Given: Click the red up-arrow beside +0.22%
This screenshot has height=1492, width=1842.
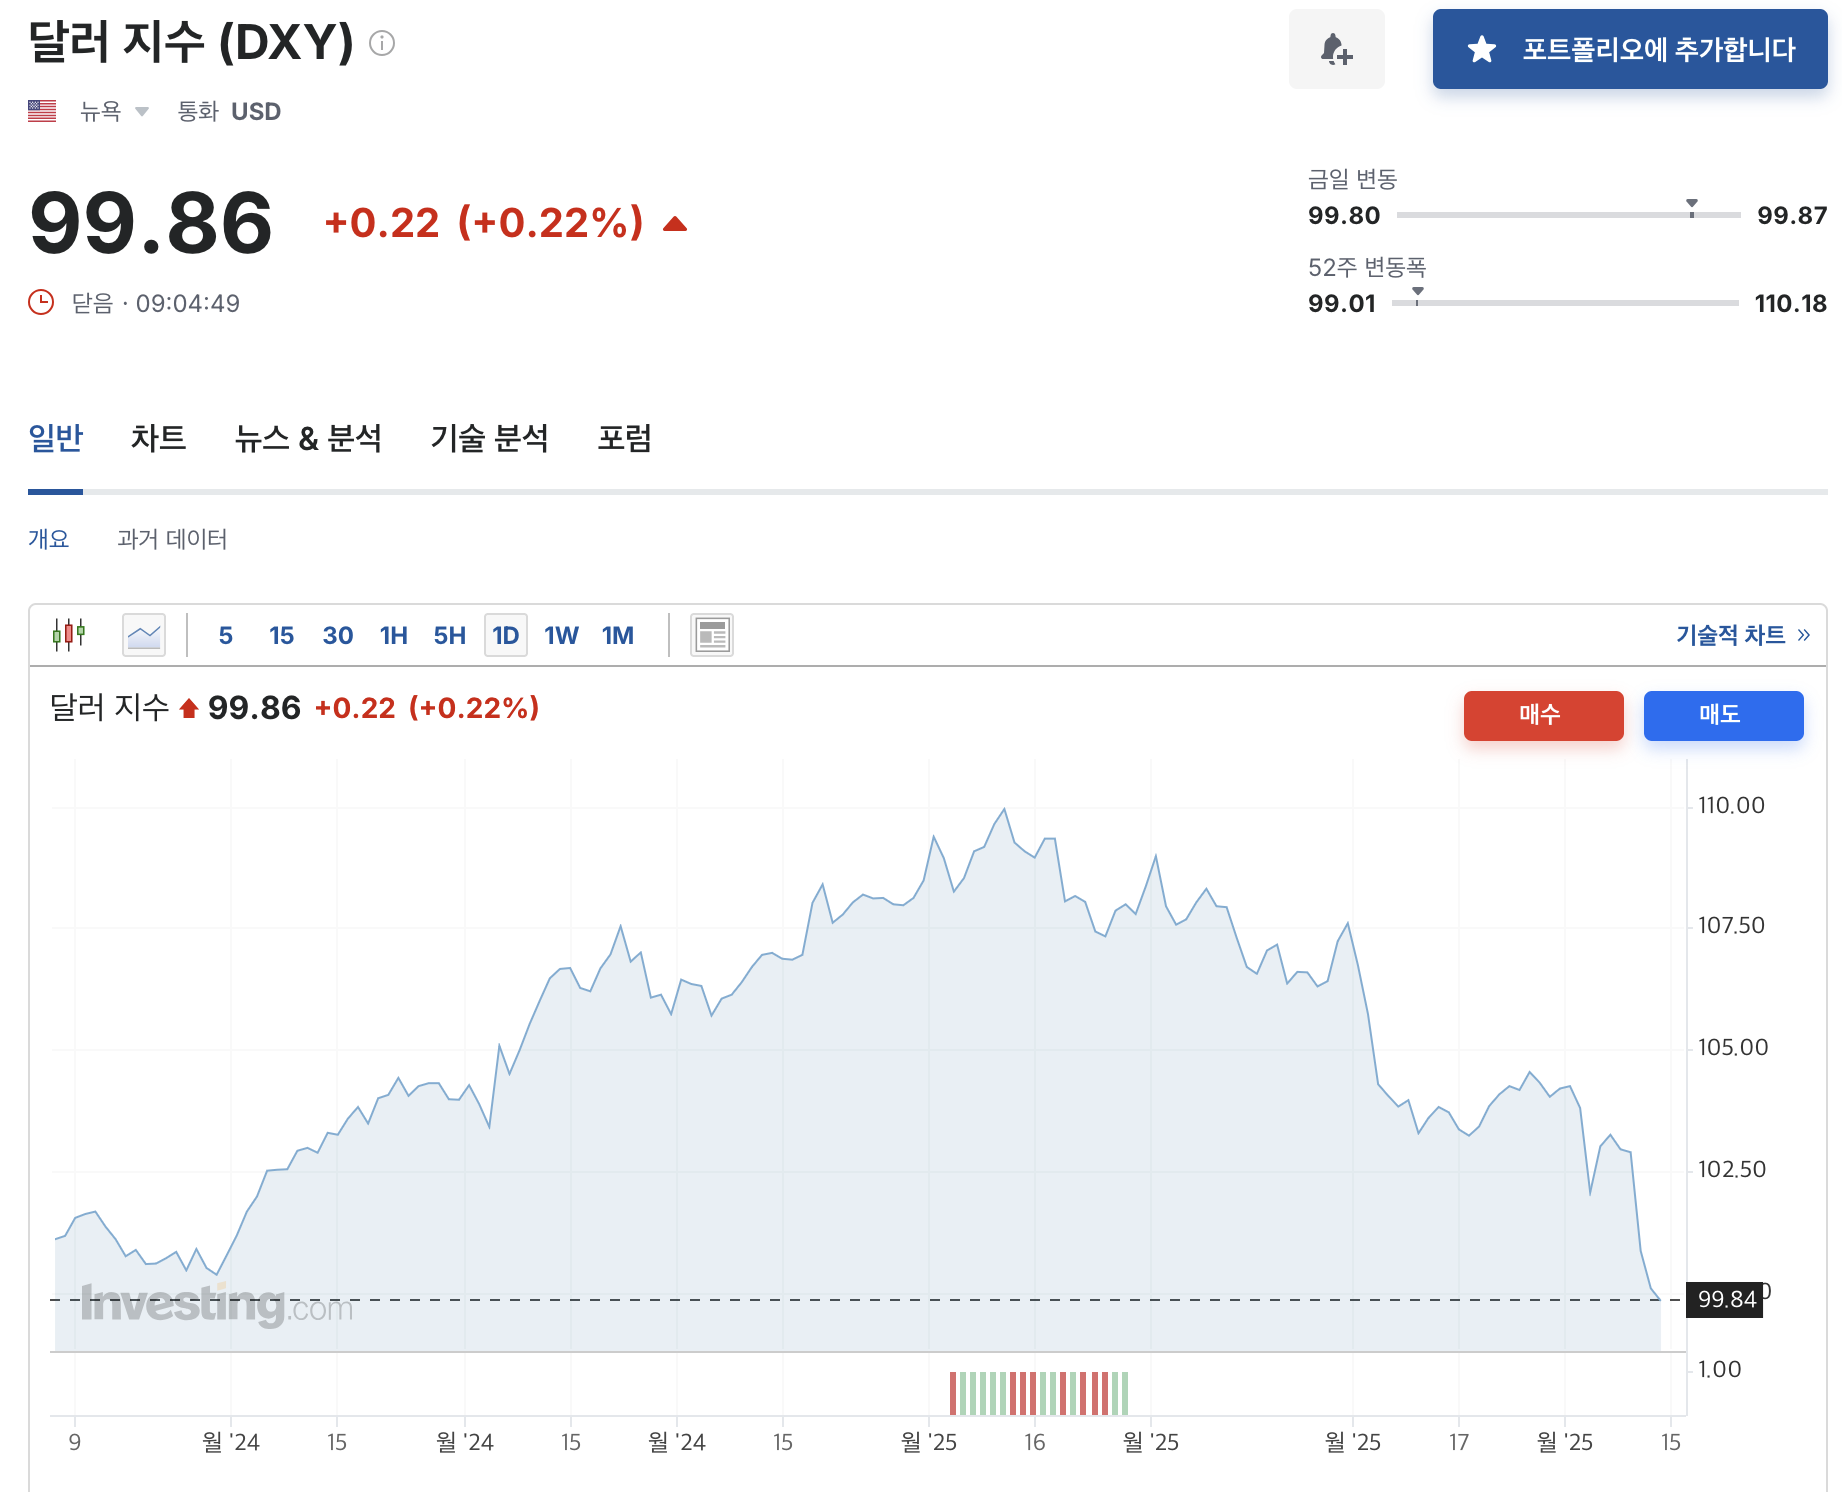Looking at the screenshot, I should (x=675, y=224).
